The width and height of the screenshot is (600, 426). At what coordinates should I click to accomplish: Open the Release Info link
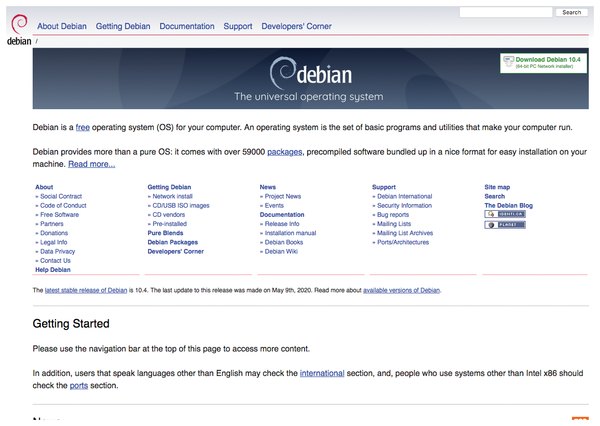pyautogui.click(x=282, y=224)
